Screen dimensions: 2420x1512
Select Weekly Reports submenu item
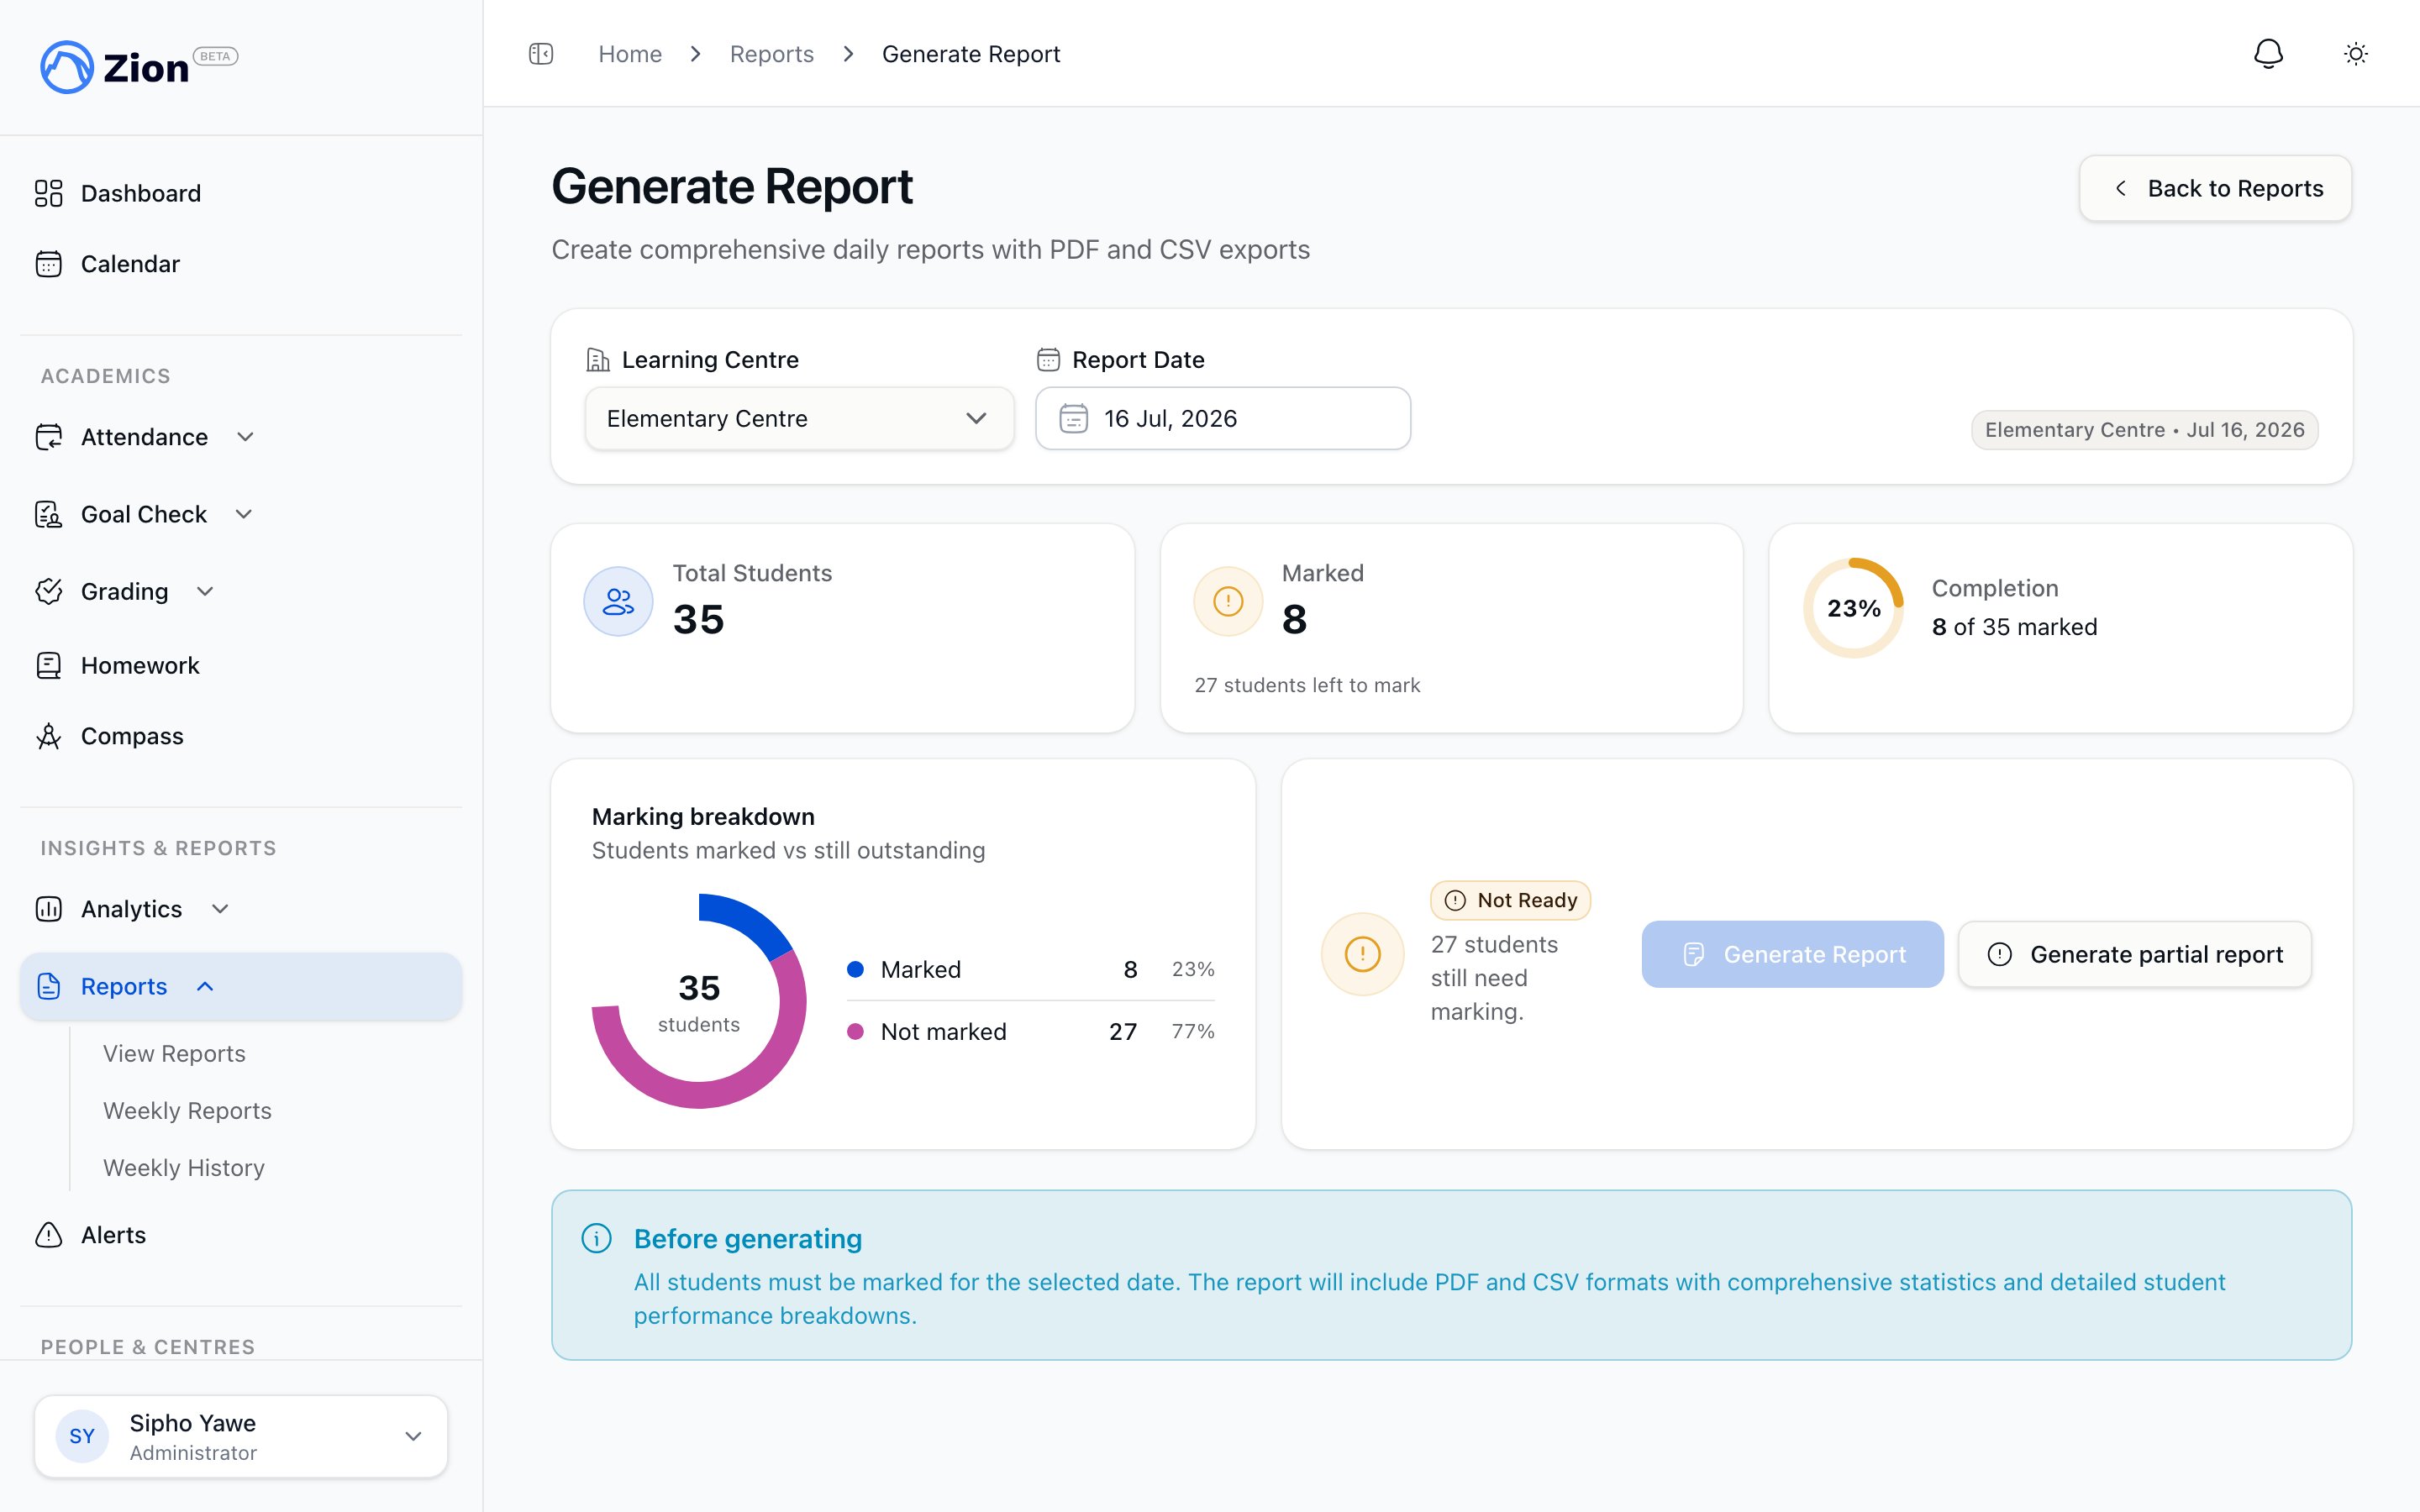coord(187,1111)
